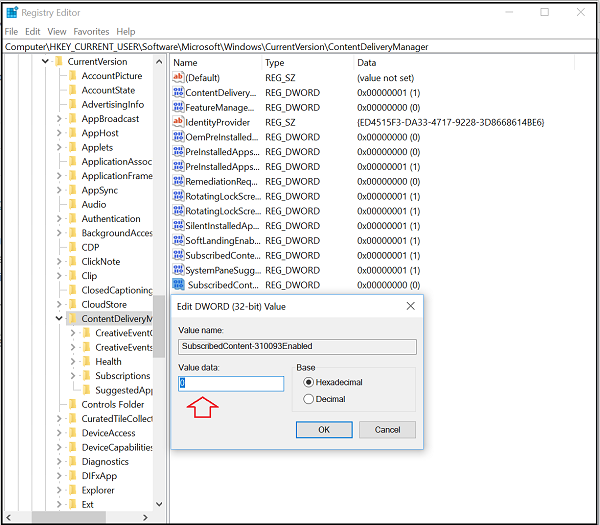Click the RemediationReq... DWORD icon
The width and height of the screenshot is (600, 525).
coord(178,181)
